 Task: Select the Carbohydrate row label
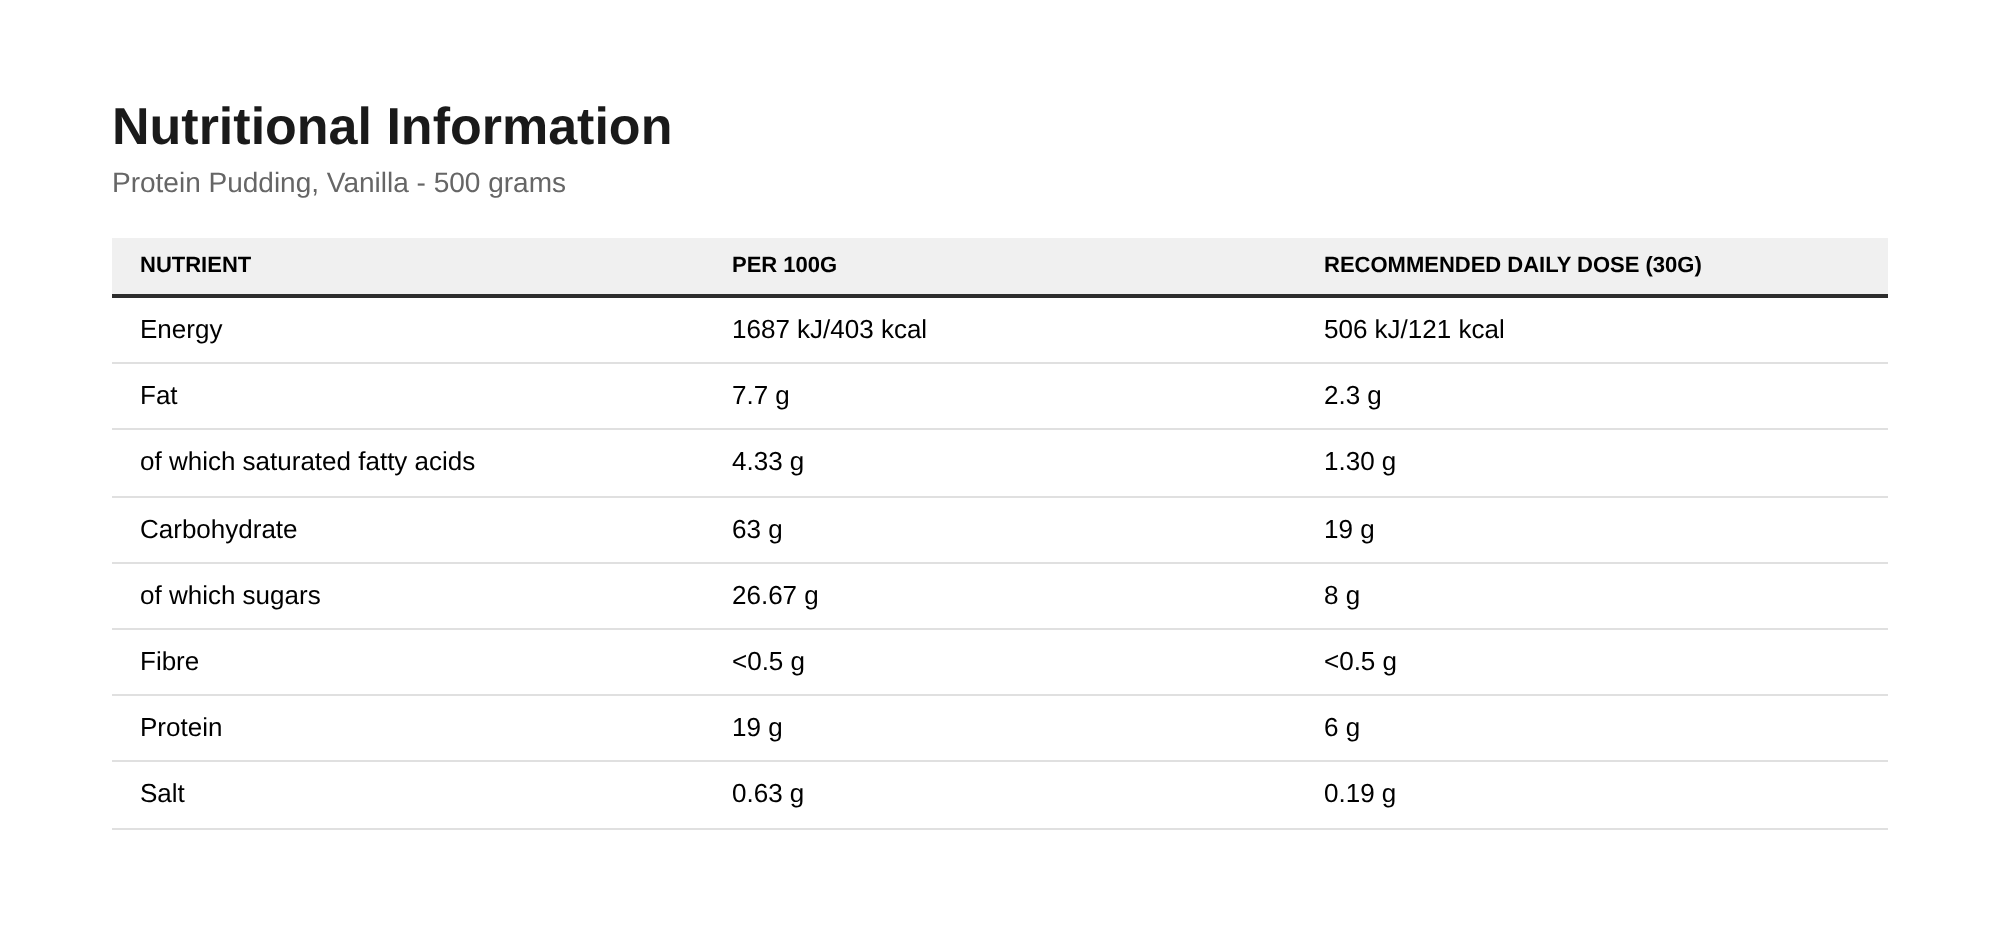coord(218,530)
